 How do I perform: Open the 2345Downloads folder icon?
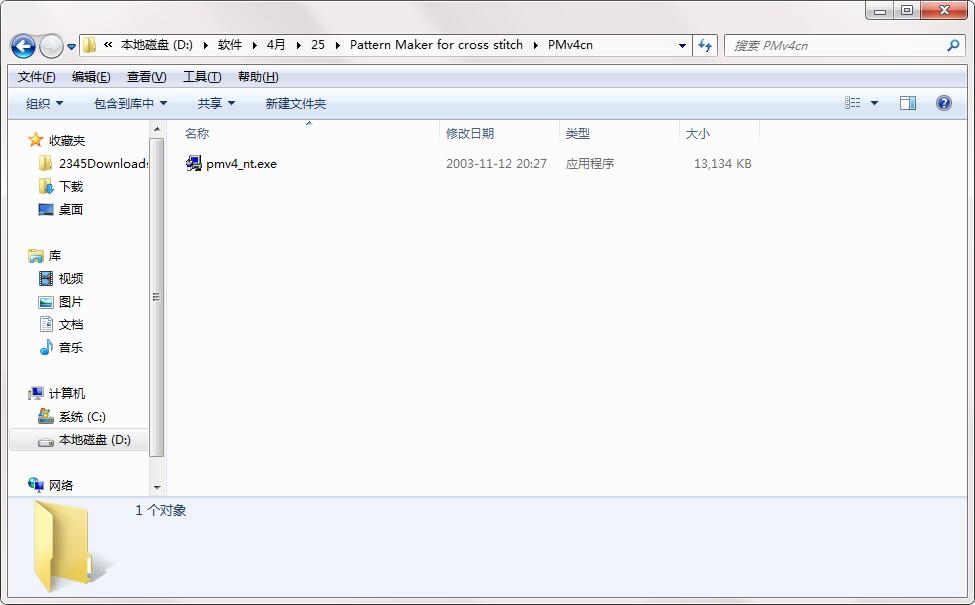tap(45, 164)
